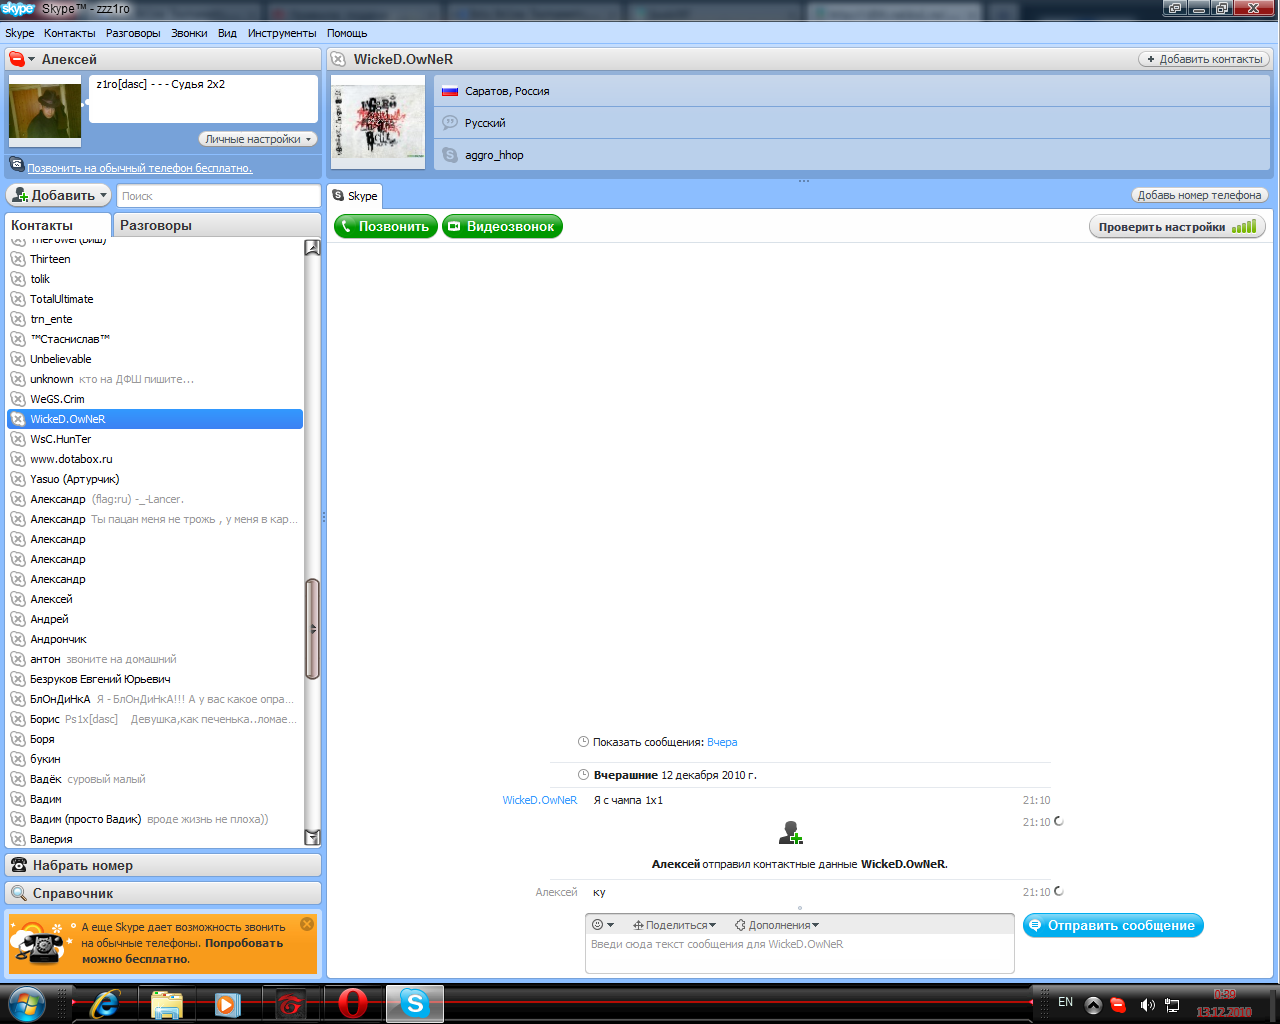The height and width of the screenshot is (1024, 1280).
Task: Switch to the Разговоры tab
Action: pyautogui.click(x=216, y=225)
